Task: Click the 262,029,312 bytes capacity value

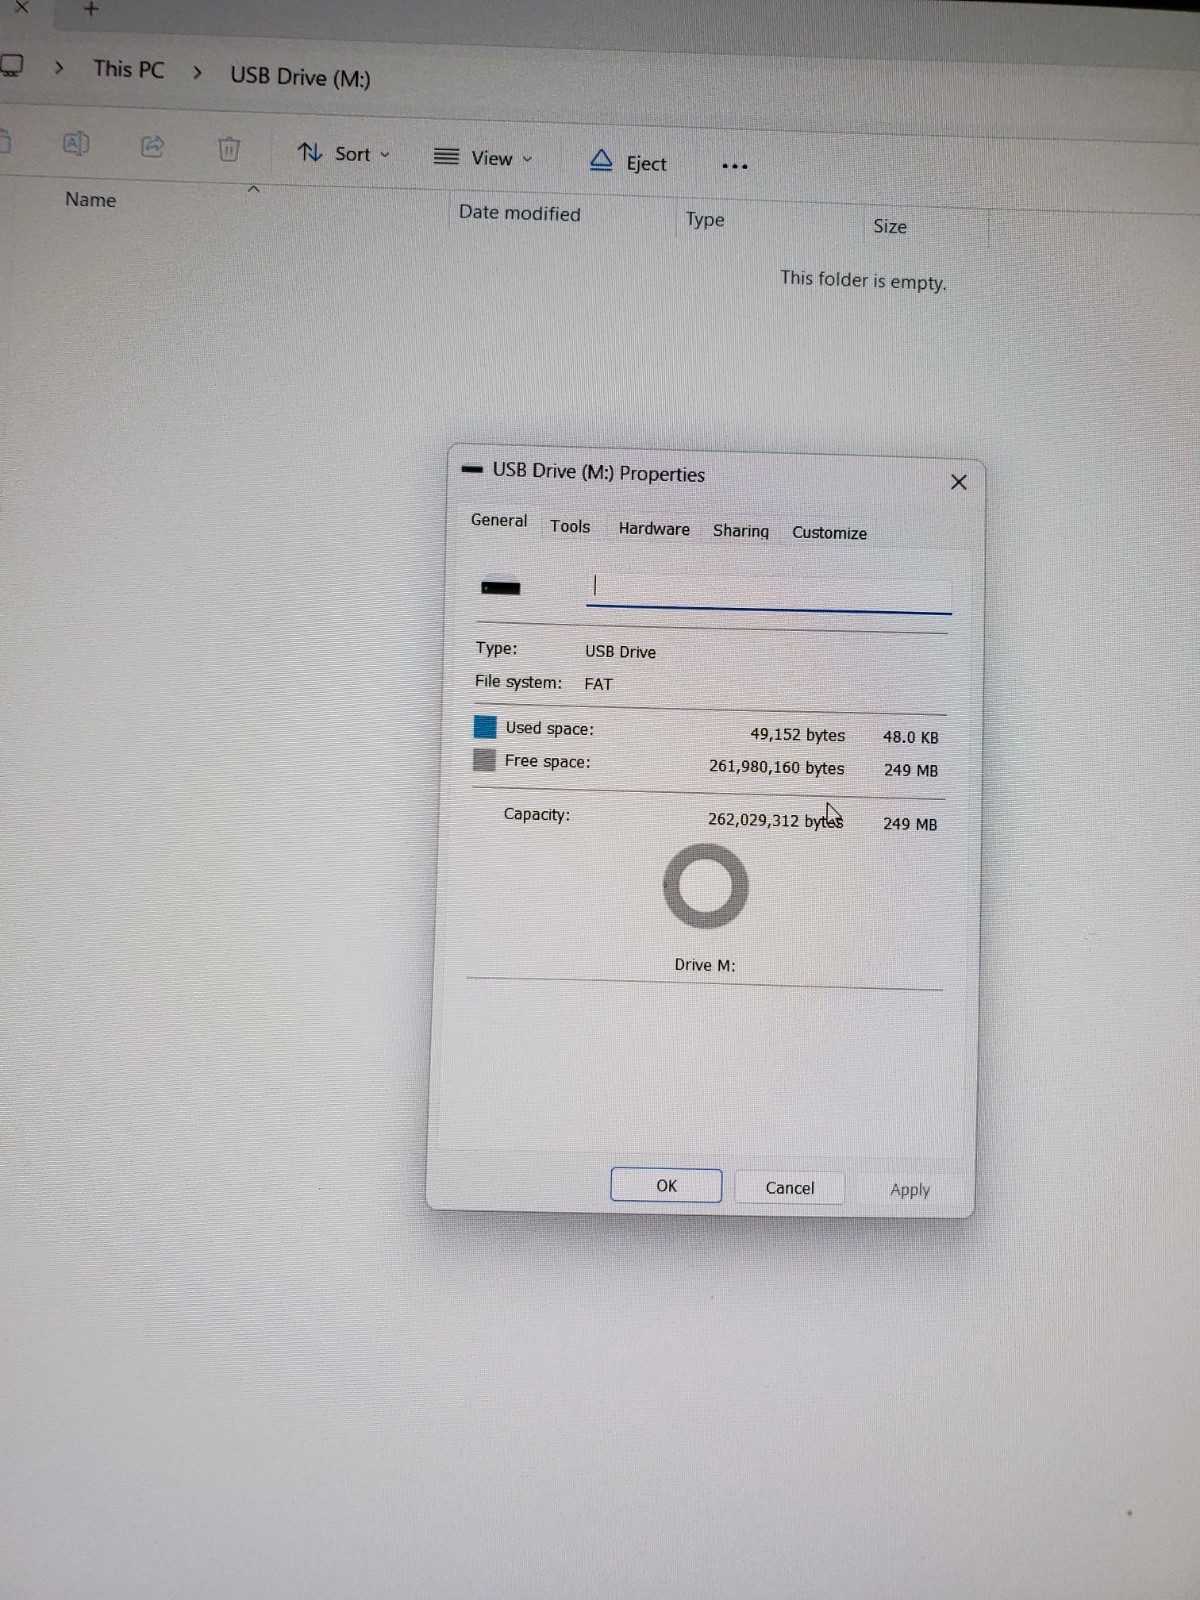Action: (775, 820)
